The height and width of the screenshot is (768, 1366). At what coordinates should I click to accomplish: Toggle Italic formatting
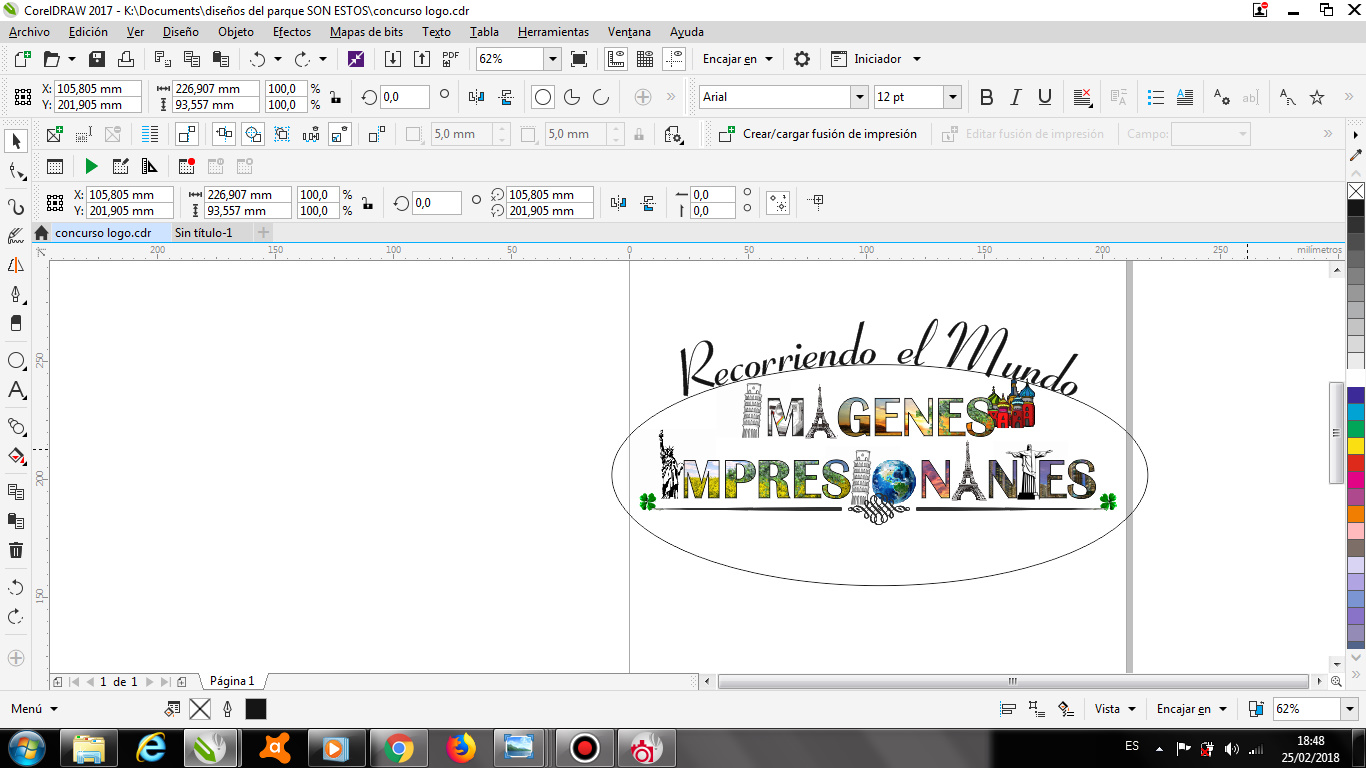[x=1016, y=97]
